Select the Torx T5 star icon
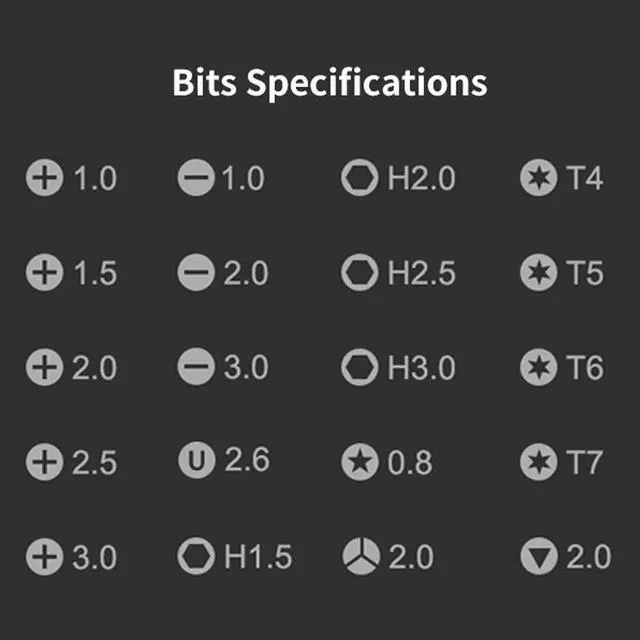This screenshot has width=640, height=640. click(539, 273)
